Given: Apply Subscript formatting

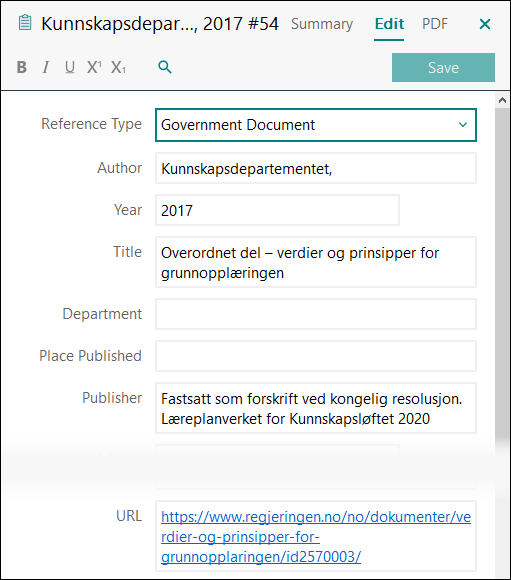Looking at the screenshot, I should (118, 67).
